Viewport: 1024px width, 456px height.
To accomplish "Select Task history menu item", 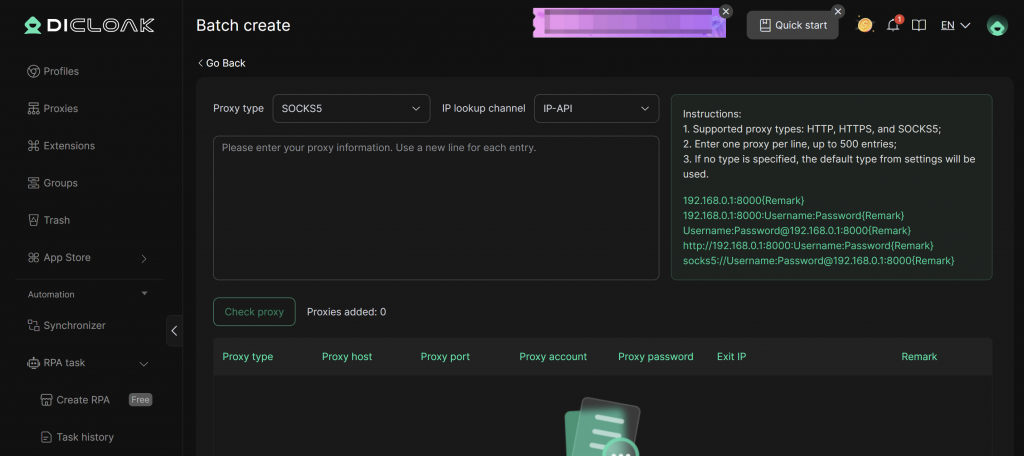I will click(x=84, y=437).
